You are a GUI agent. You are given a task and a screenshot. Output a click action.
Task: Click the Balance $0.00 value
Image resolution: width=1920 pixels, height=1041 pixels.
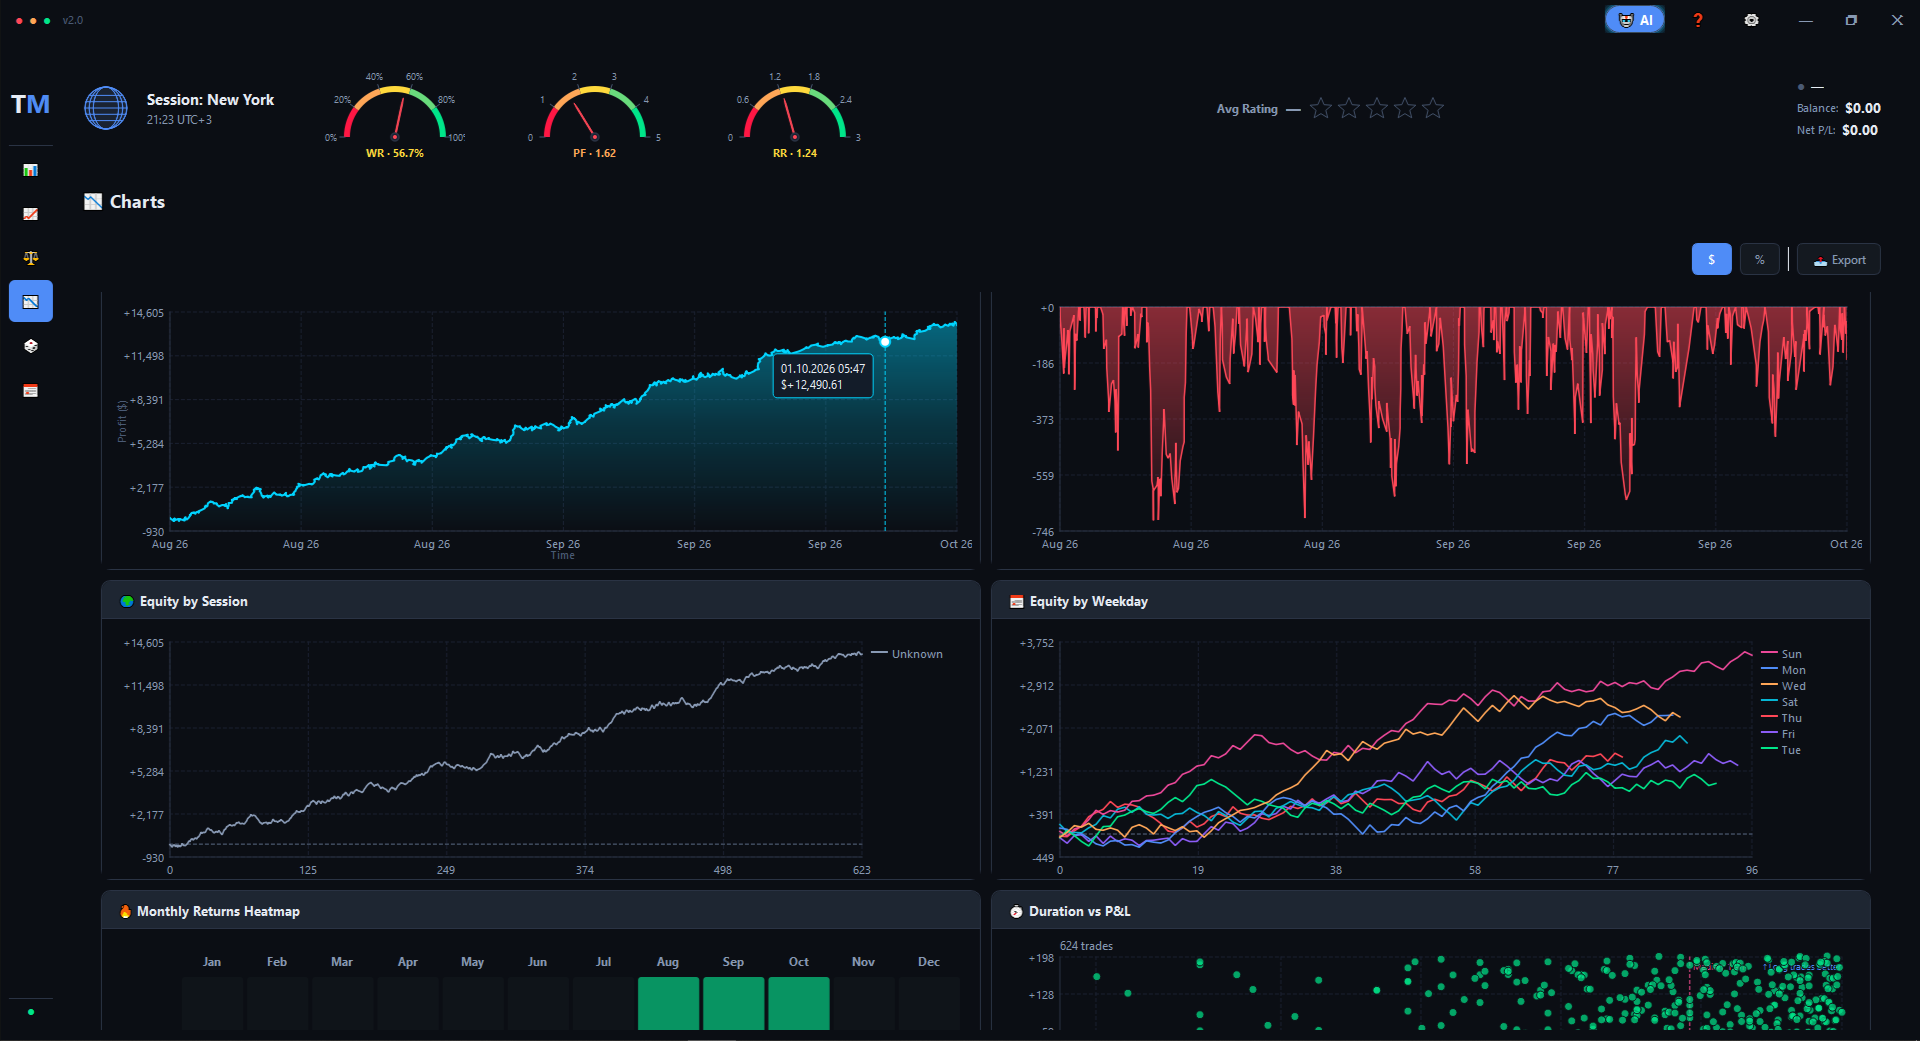1863,108
